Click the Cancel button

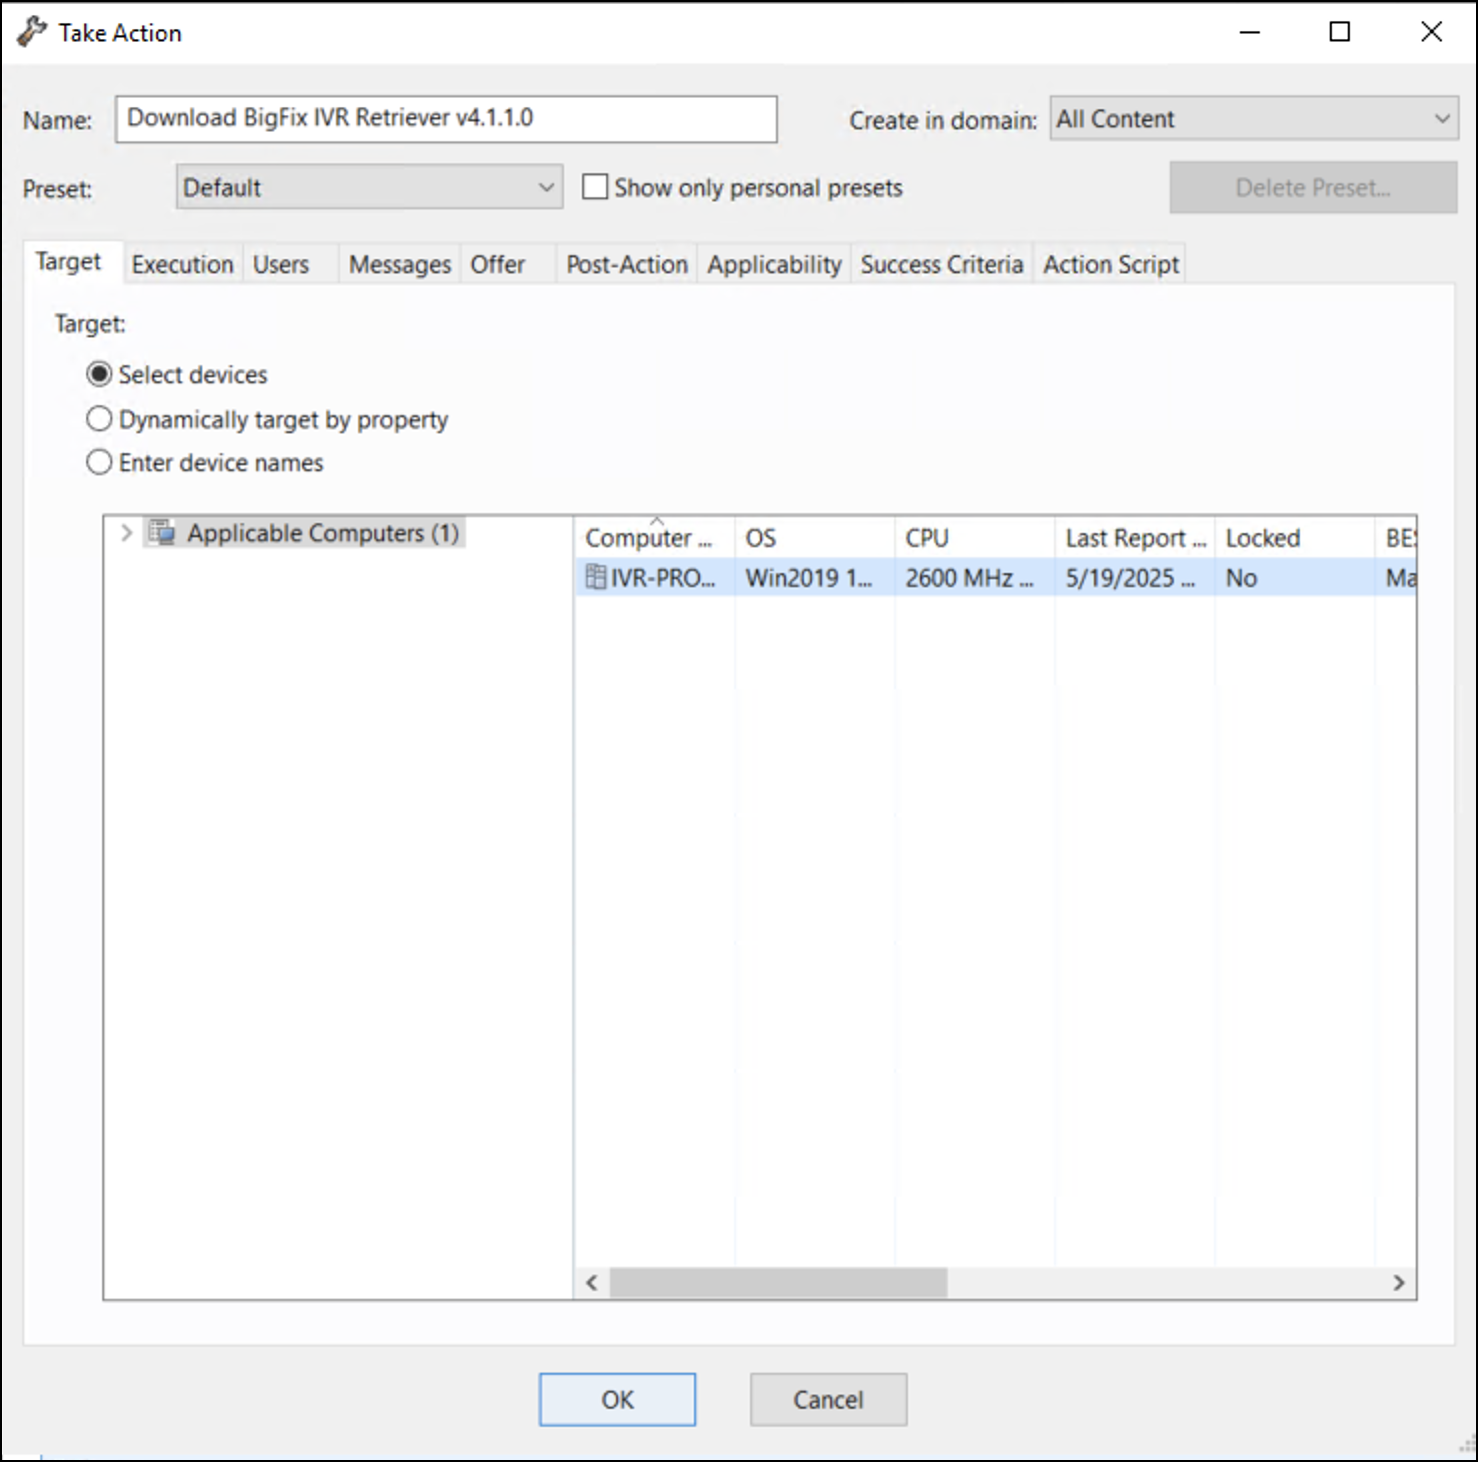[828, 1399]
